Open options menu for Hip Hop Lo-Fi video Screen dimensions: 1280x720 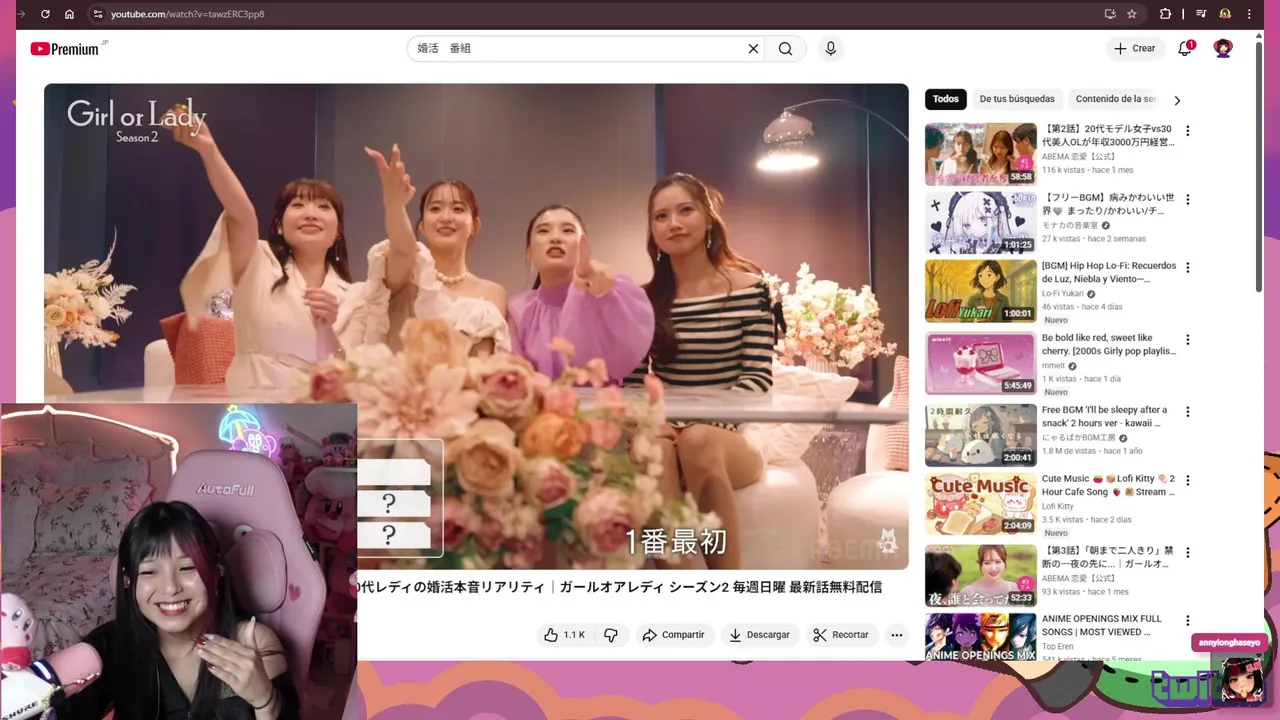click(x=1188, y=268)
